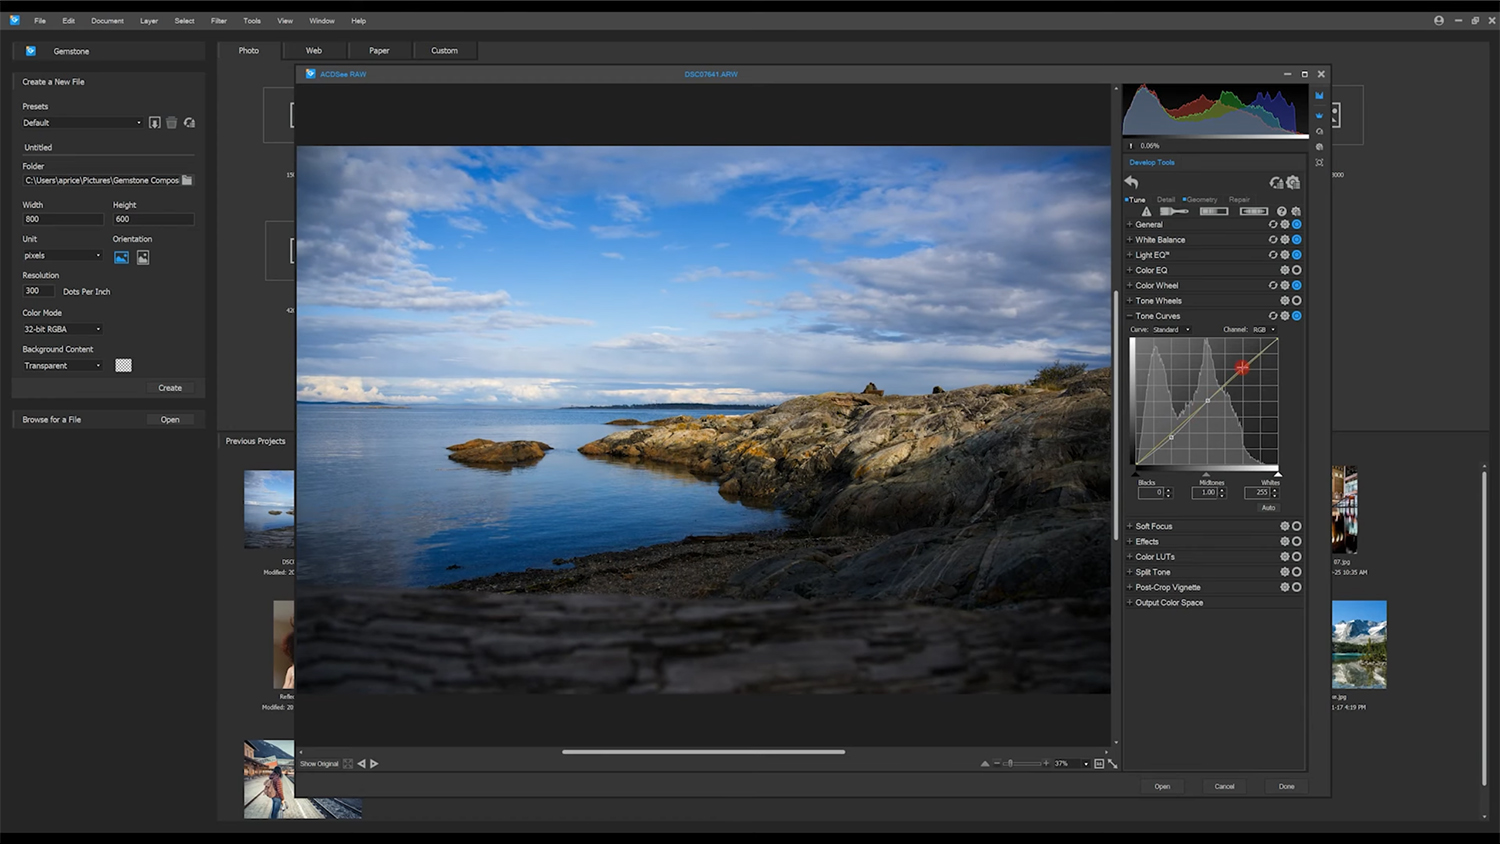Disable the Light EQ adjustment toggle
Image resolution: width=1500 pixels, height=844 pixels.
(x=1297, y=255)
